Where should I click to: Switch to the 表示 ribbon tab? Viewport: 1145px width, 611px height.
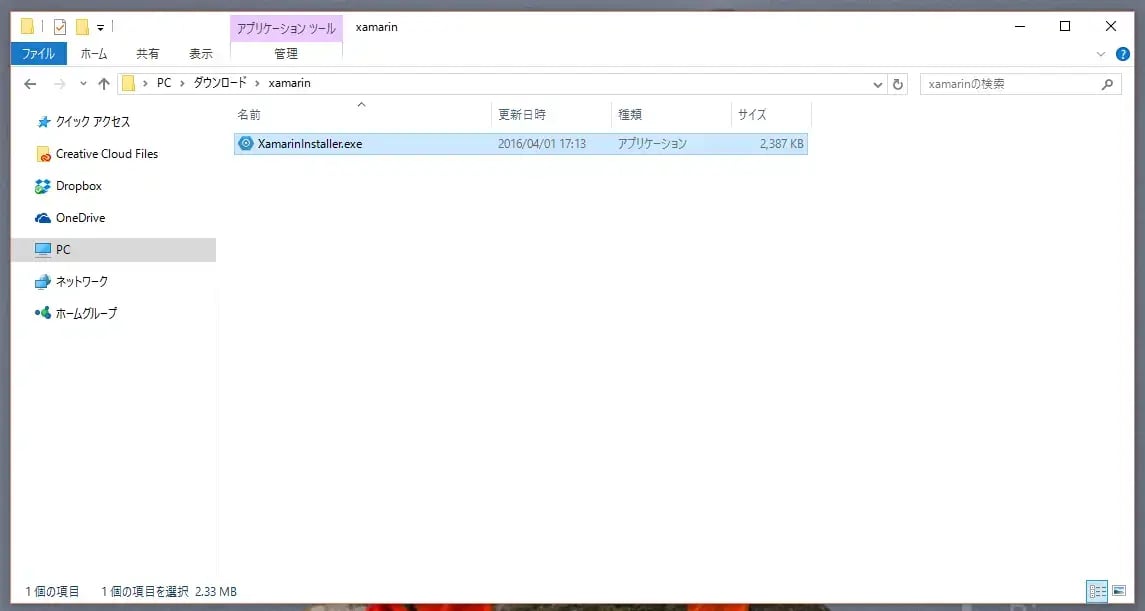[x=201, y=53]
